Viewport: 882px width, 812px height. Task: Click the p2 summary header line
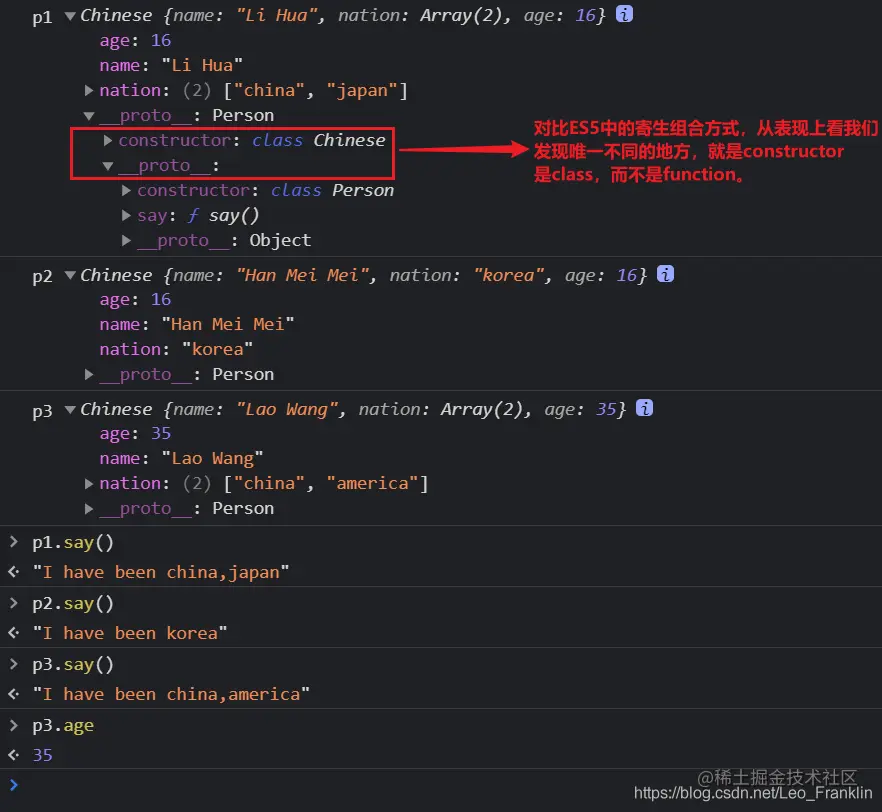point(363,275)
